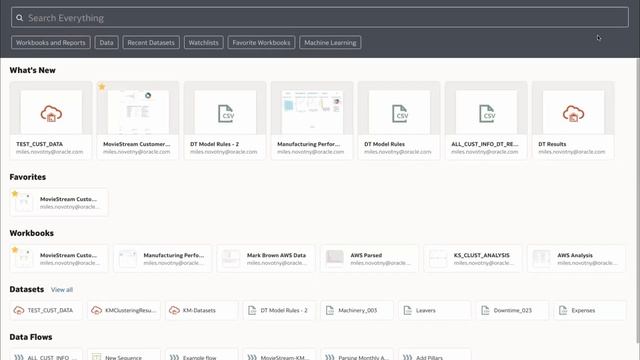This screenshot has height=360, width=640.
Task: Click the page vertical scrollbar
Action: [638, 200]
